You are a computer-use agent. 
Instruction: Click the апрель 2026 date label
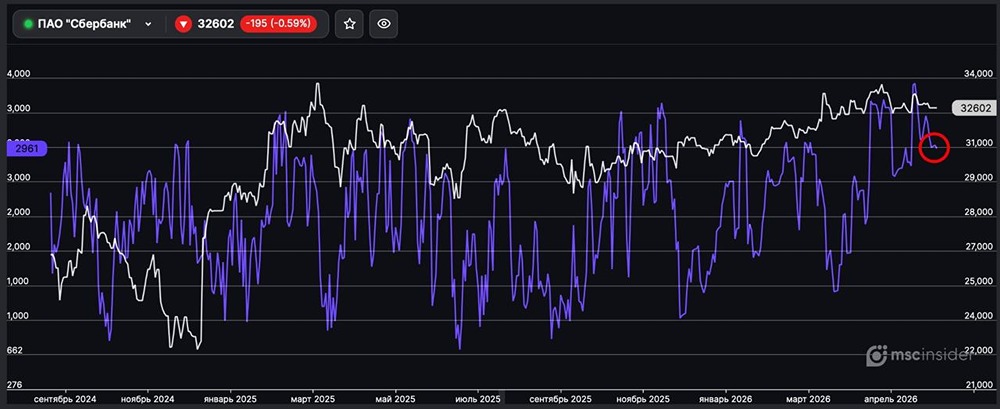(892, 399)
